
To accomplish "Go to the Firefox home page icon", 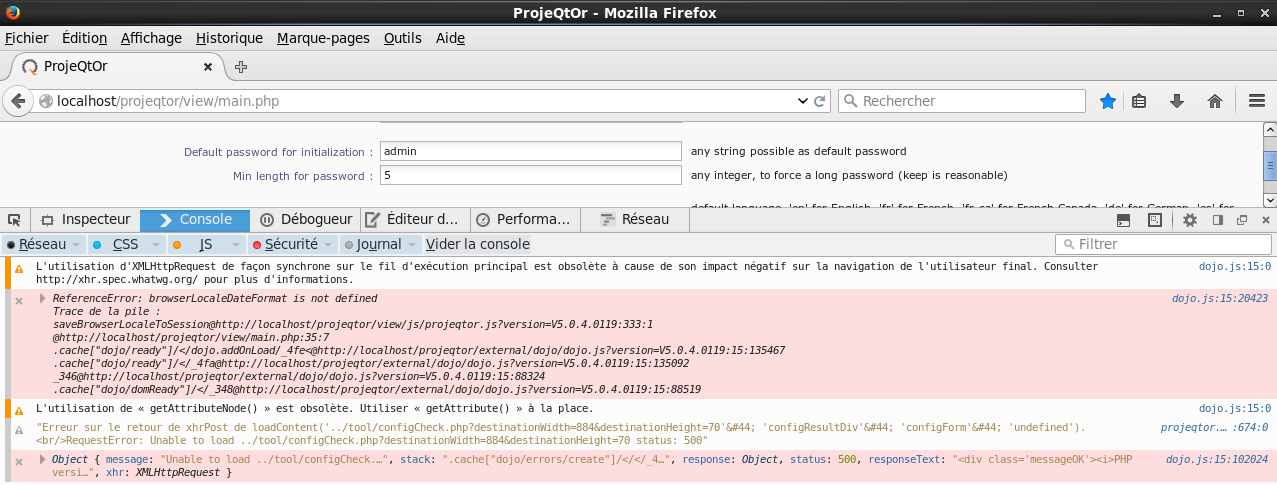I will click(1215, 101).
